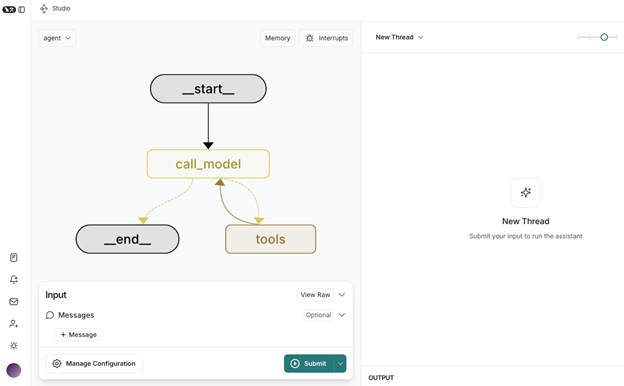Screen dimensions: 624x386
Task: Adjust the detail level slider handle
Action: [x=604, y=37]
